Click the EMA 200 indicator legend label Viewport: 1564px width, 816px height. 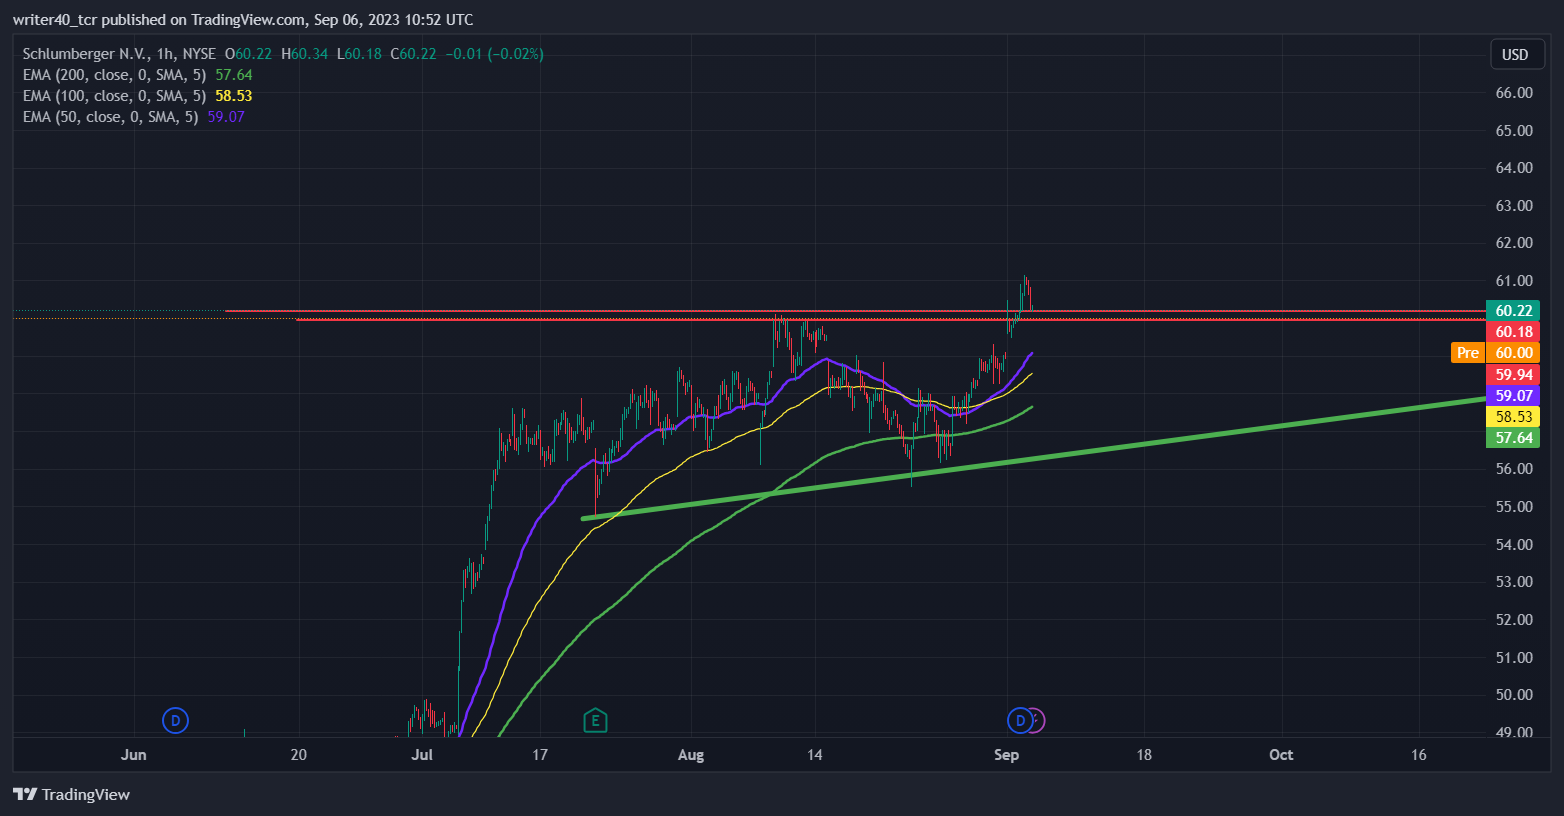click(x=114, y=75)
